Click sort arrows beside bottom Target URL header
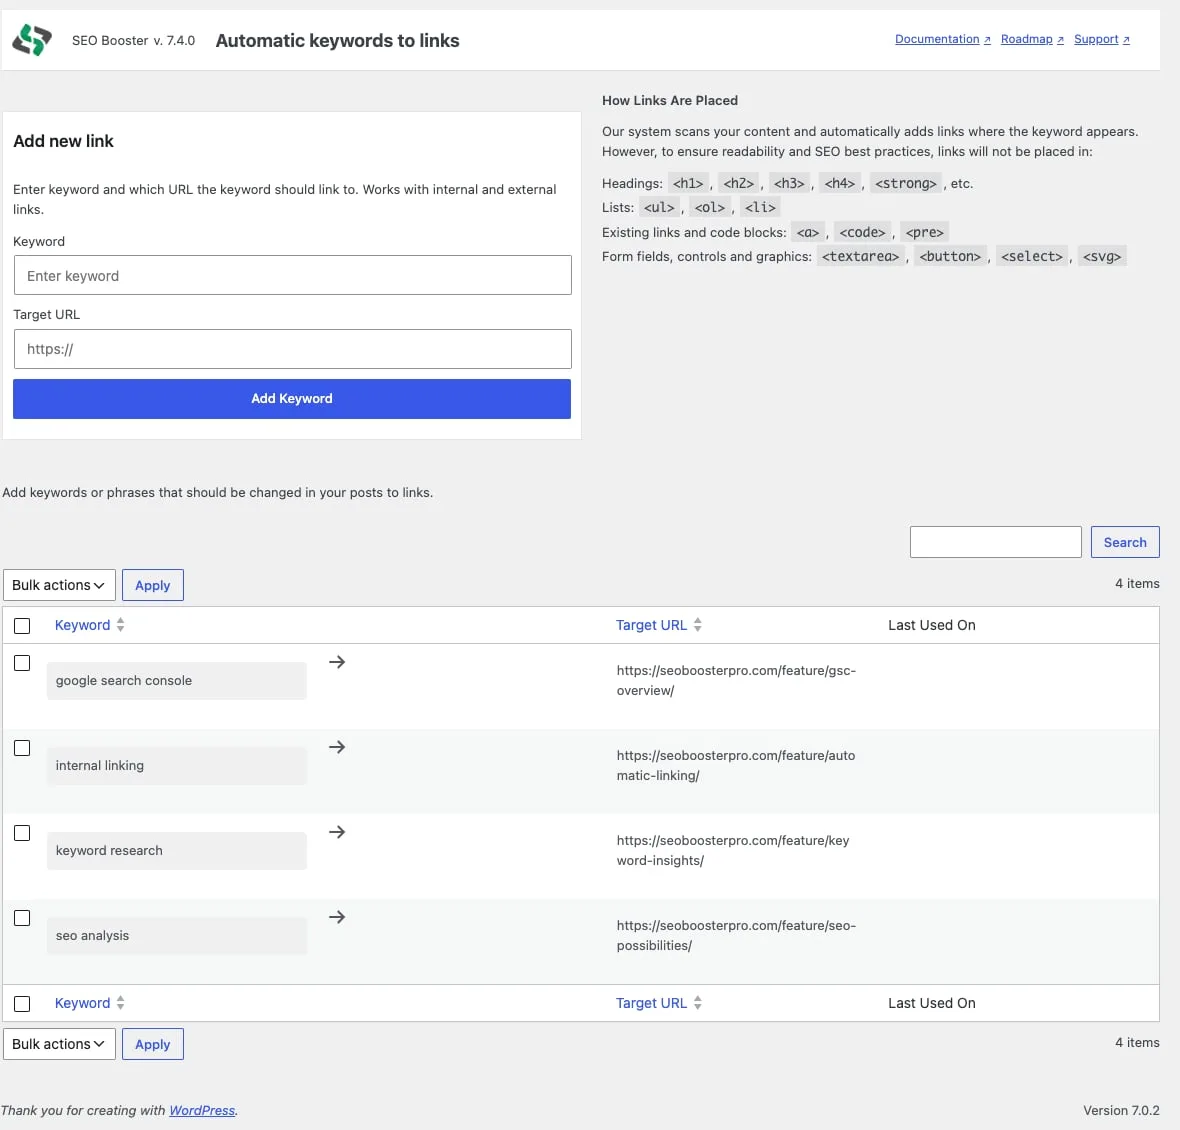Viewport: 1180px width, 1130px height. (698, 1003)
